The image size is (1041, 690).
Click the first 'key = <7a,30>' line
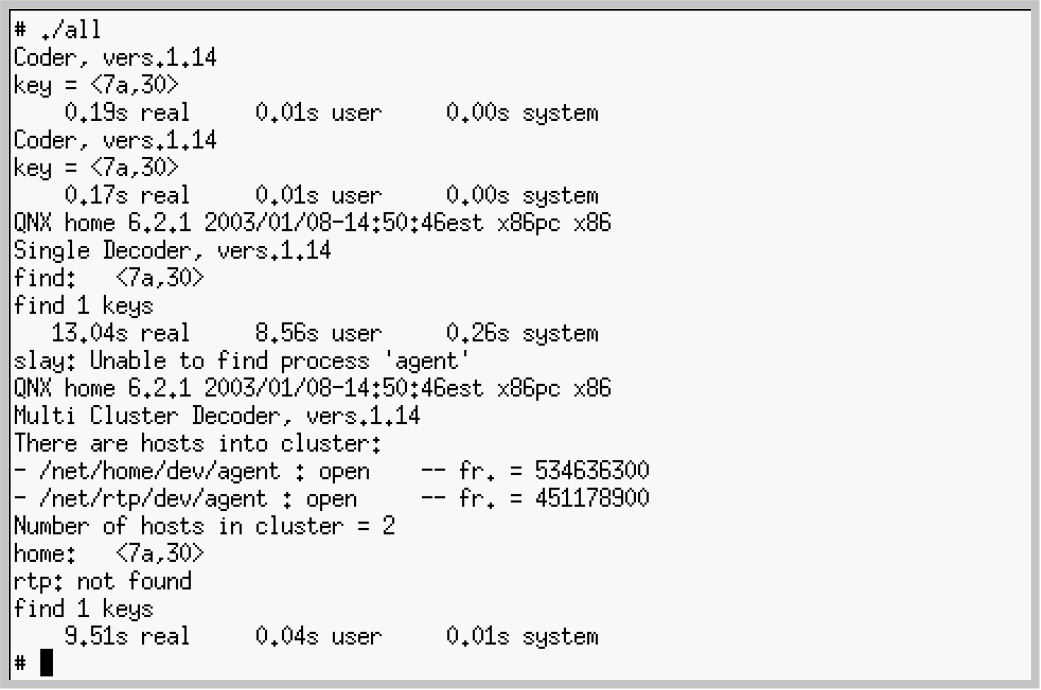[x=96, y=85]
